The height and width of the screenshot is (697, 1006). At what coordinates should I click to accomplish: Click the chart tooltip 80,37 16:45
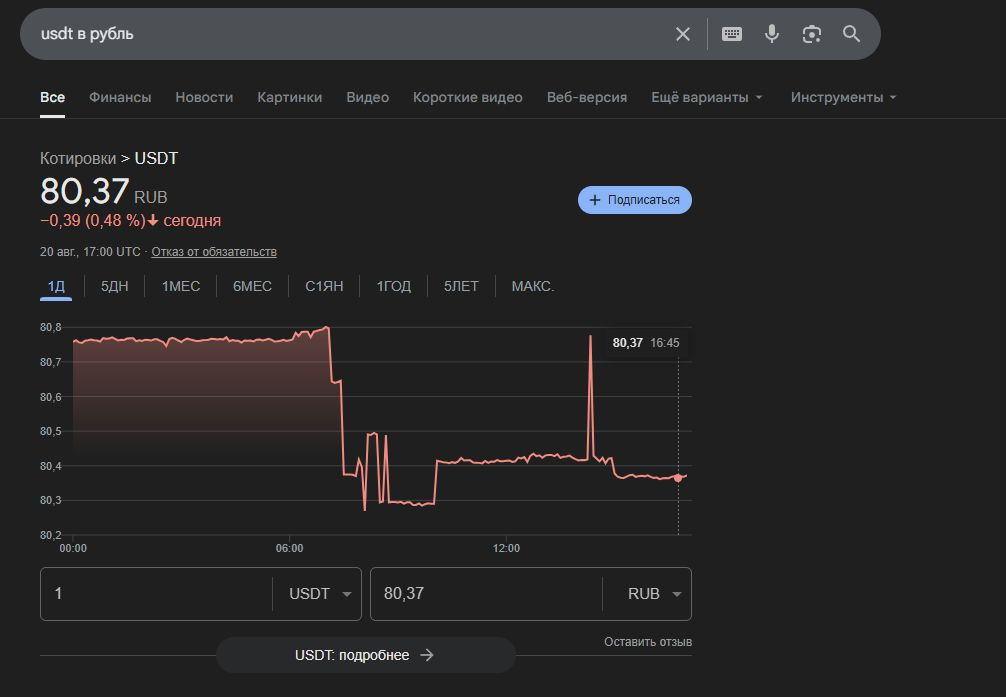pos(646,343)
